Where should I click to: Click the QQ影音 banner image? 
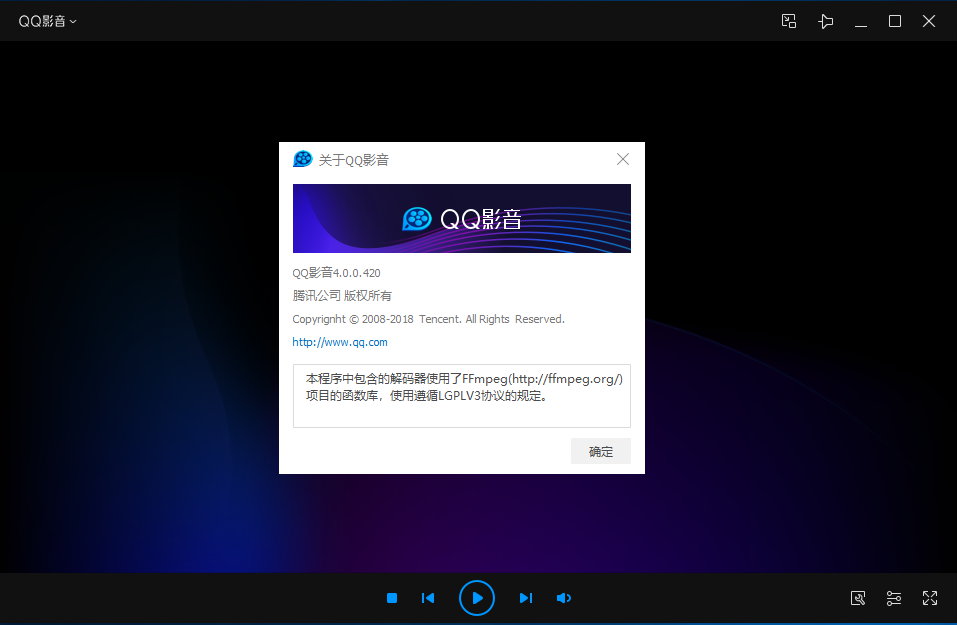[461, 219]
